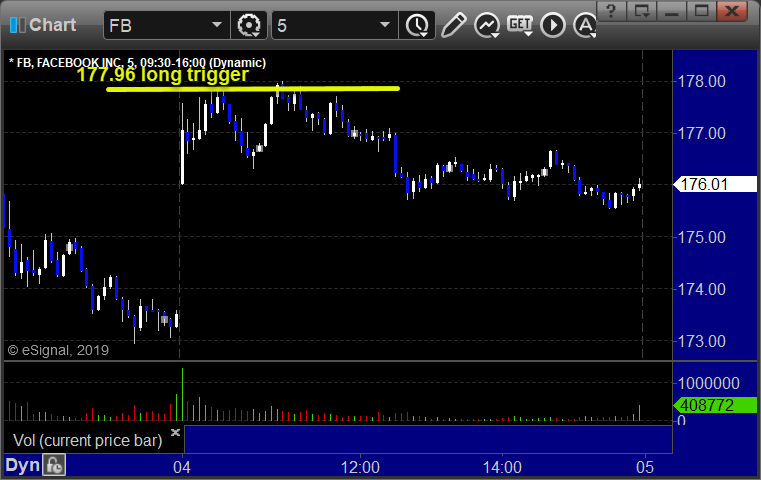
Task: Click the Chart window icon at top-left
Action: [17, 25]
